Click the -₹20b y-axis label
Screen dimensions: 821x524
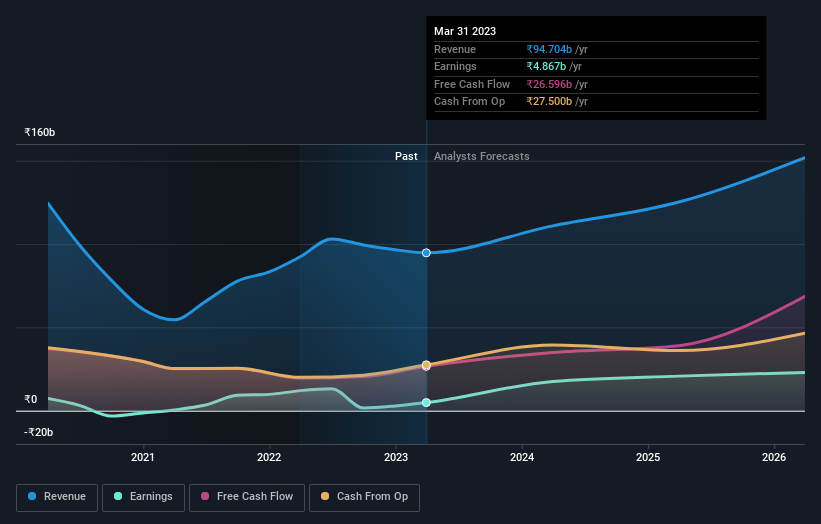38,432
